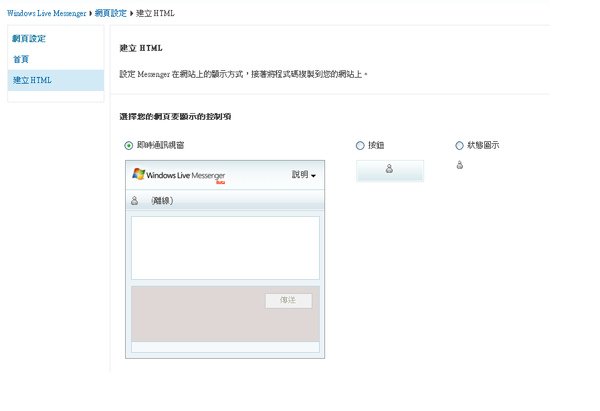The width and height of the screenshot is (600, 411).
Task: Click the gray message input area
Action: 225,314
